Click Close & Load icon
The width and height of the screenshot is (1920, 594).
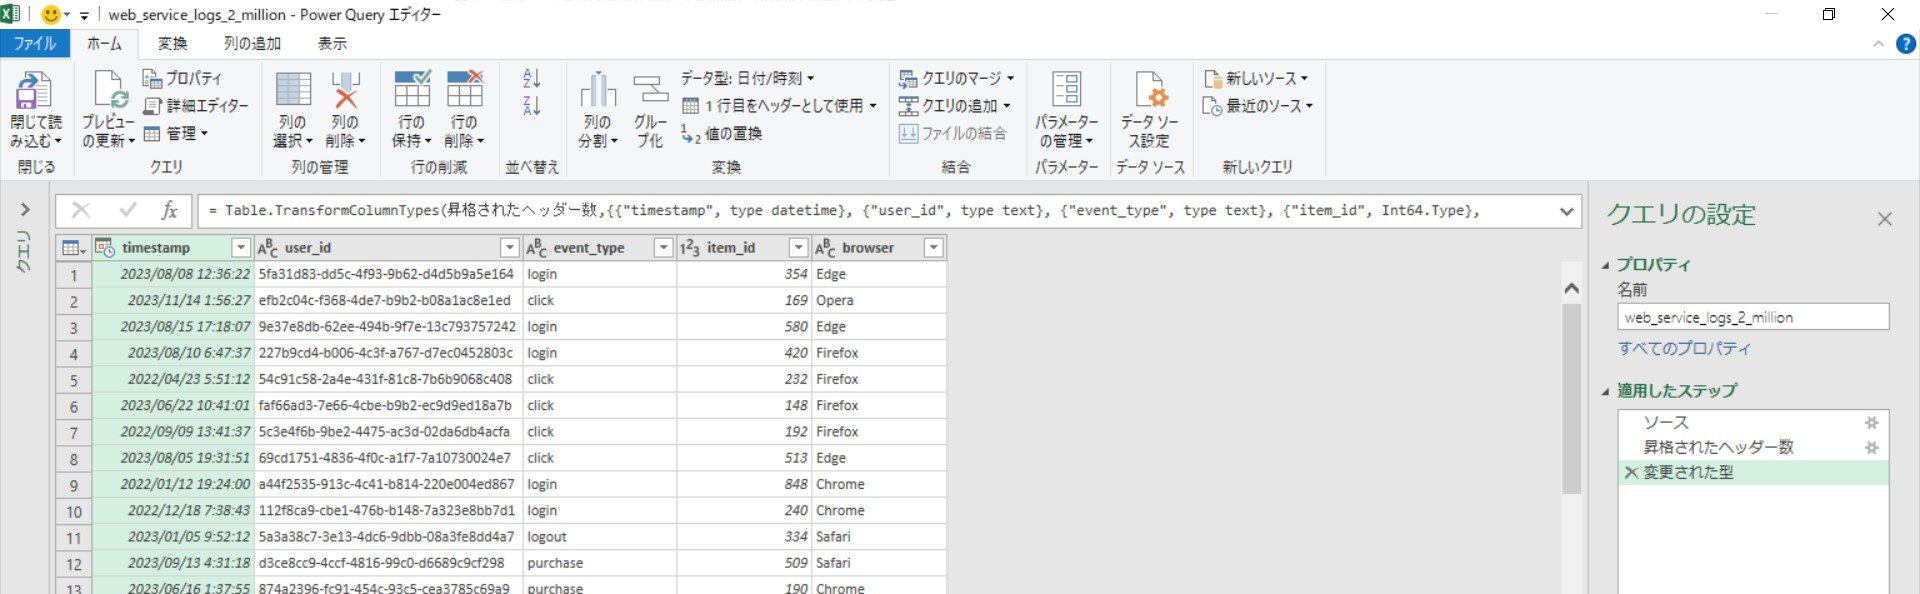tap(34, 90)
